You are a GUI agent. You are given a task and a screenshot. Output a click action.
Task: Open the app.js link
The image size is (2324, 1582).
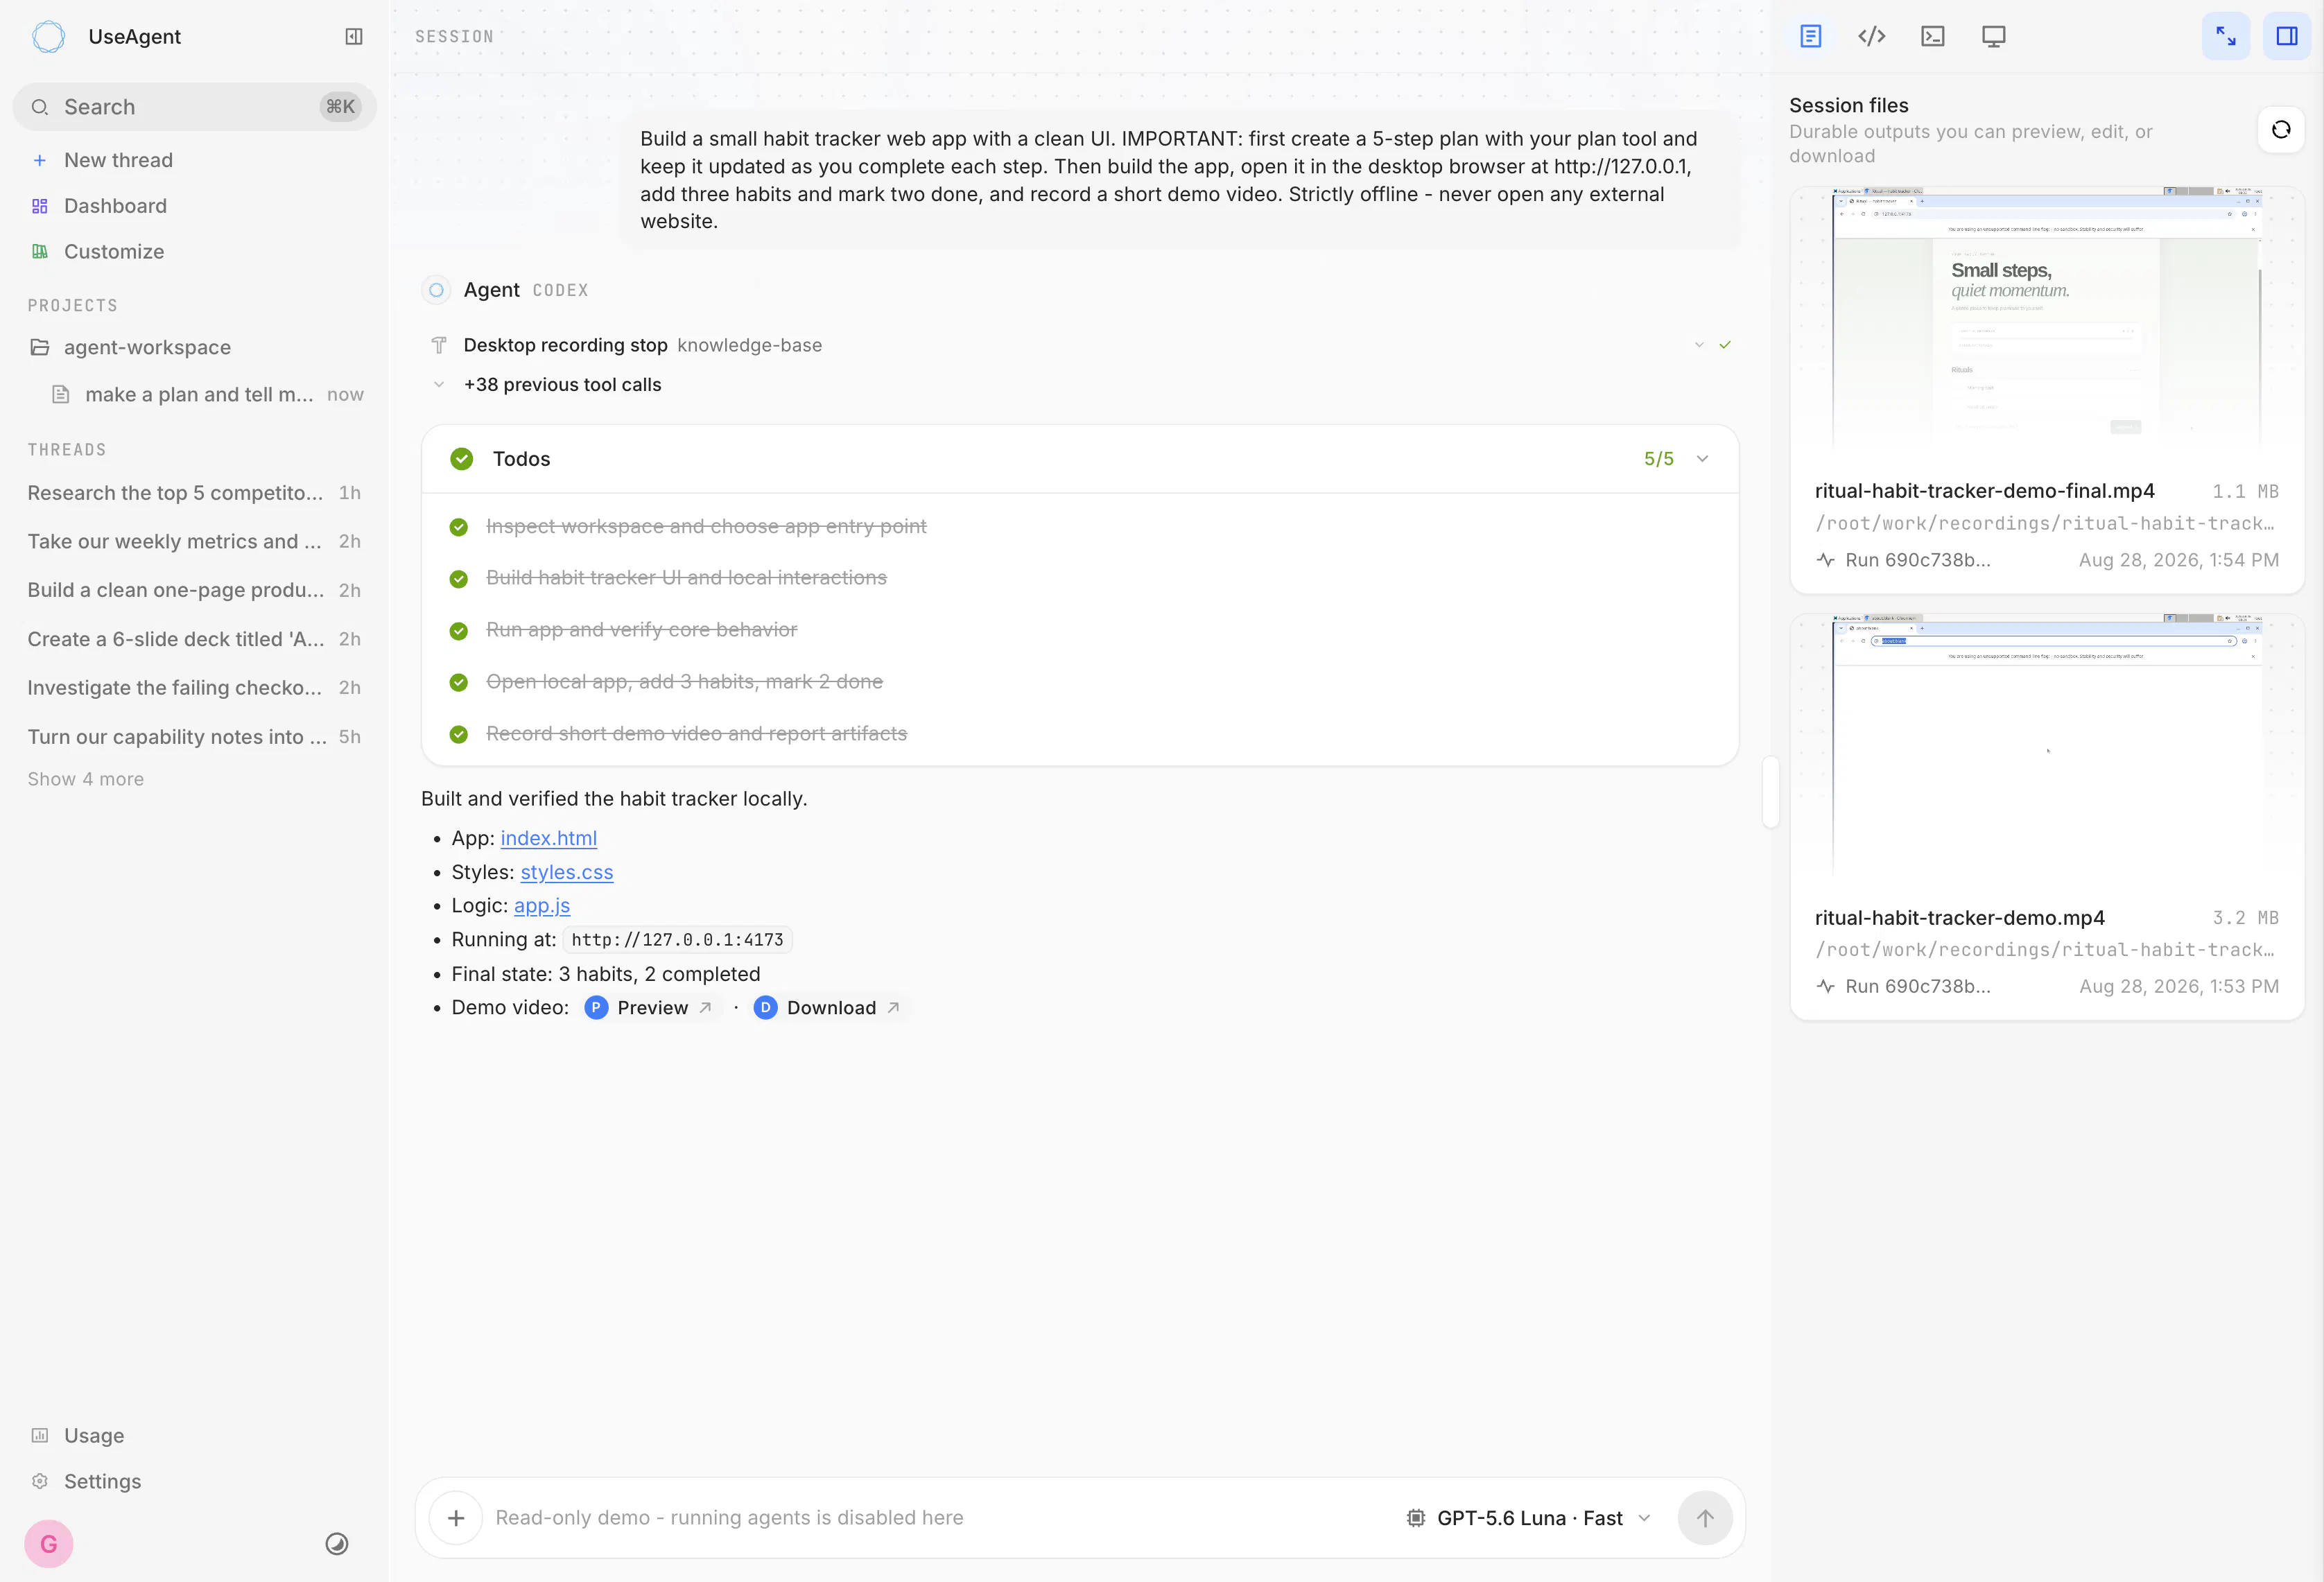[x=542, y=905]
